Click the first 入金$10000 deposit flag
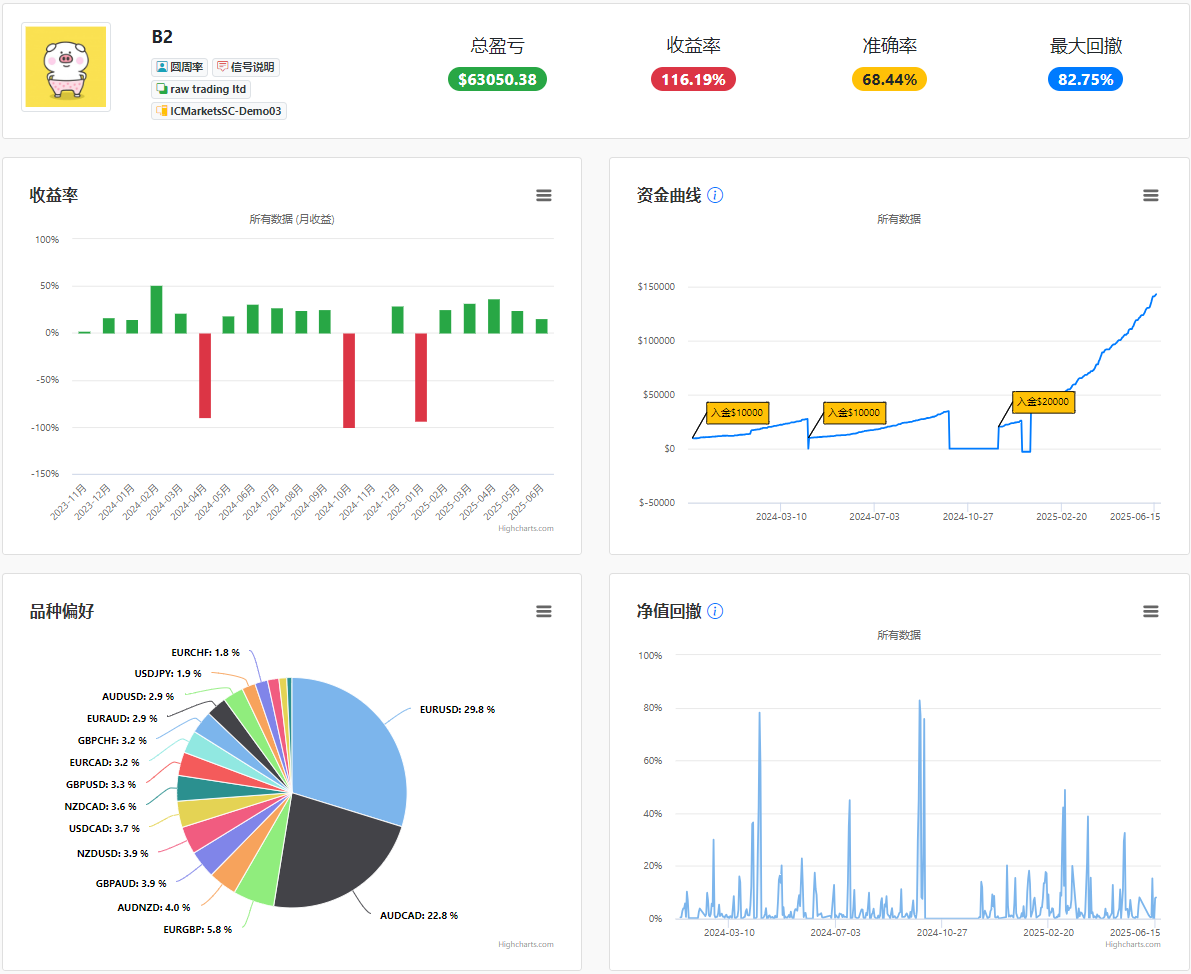The width and height of the screenshot is (1191, 974). point(738,413)
